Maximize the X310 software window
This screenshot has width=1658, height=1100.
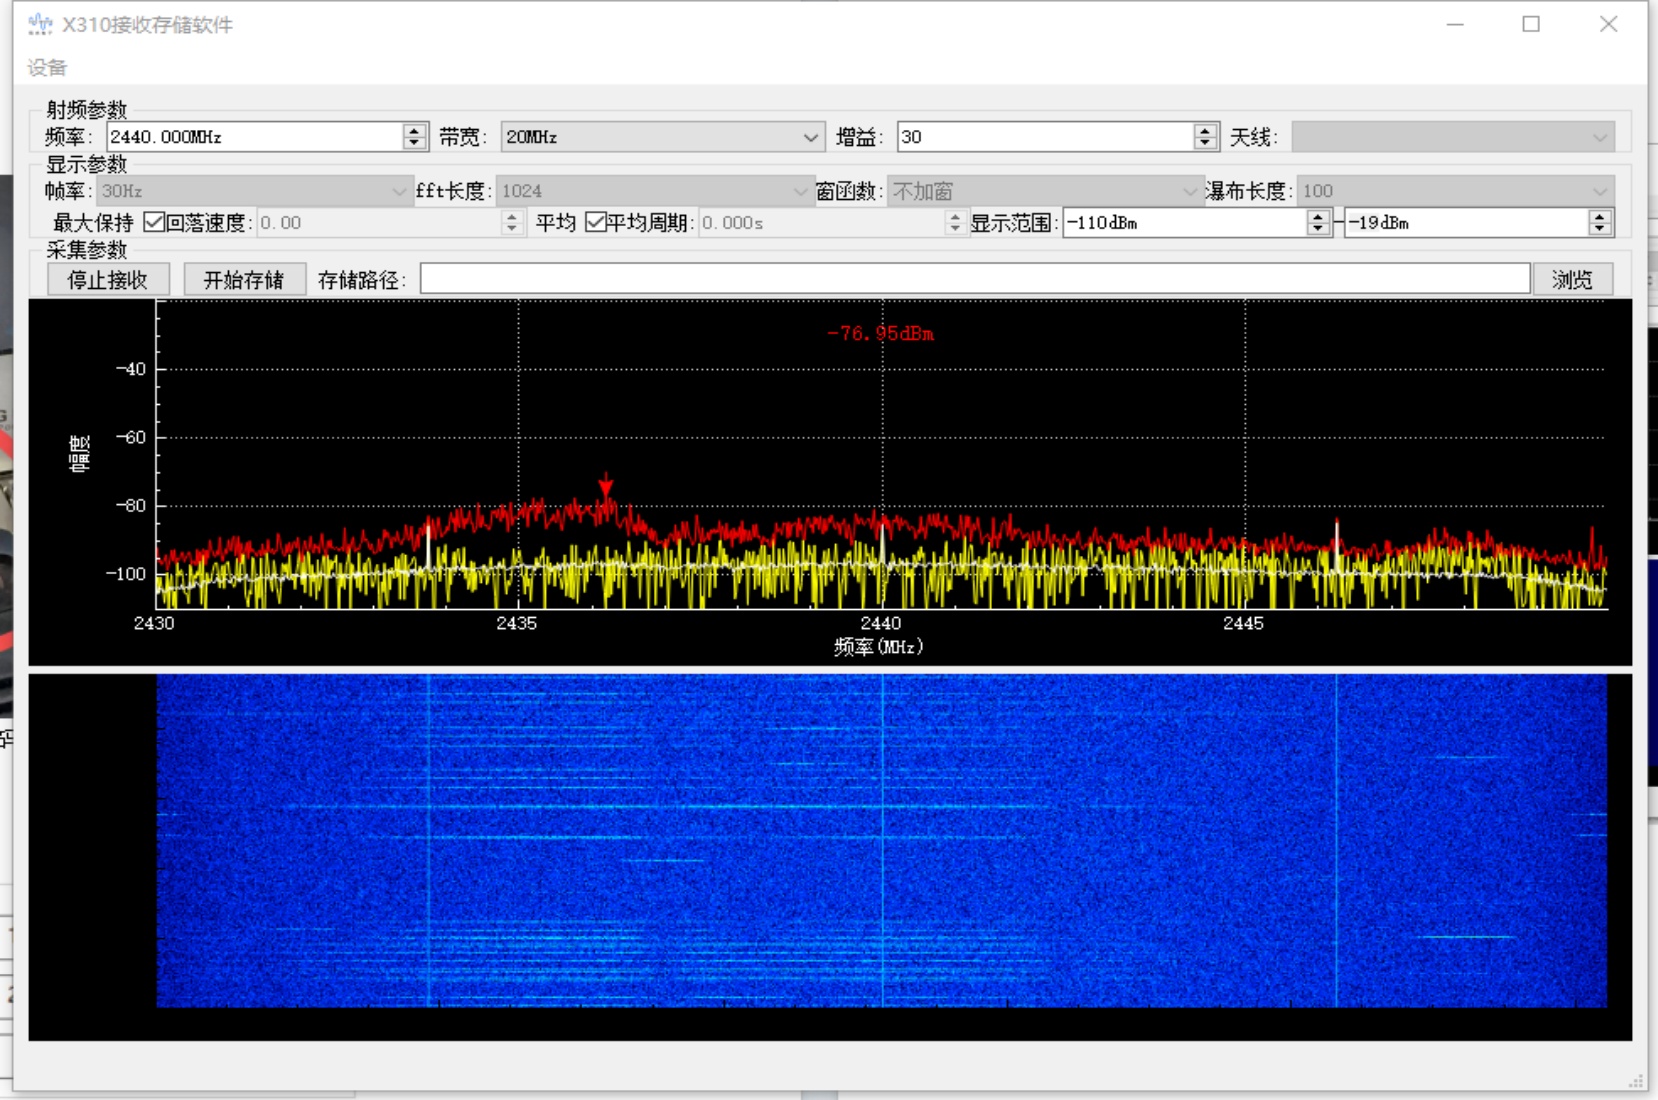[1530, 24]
